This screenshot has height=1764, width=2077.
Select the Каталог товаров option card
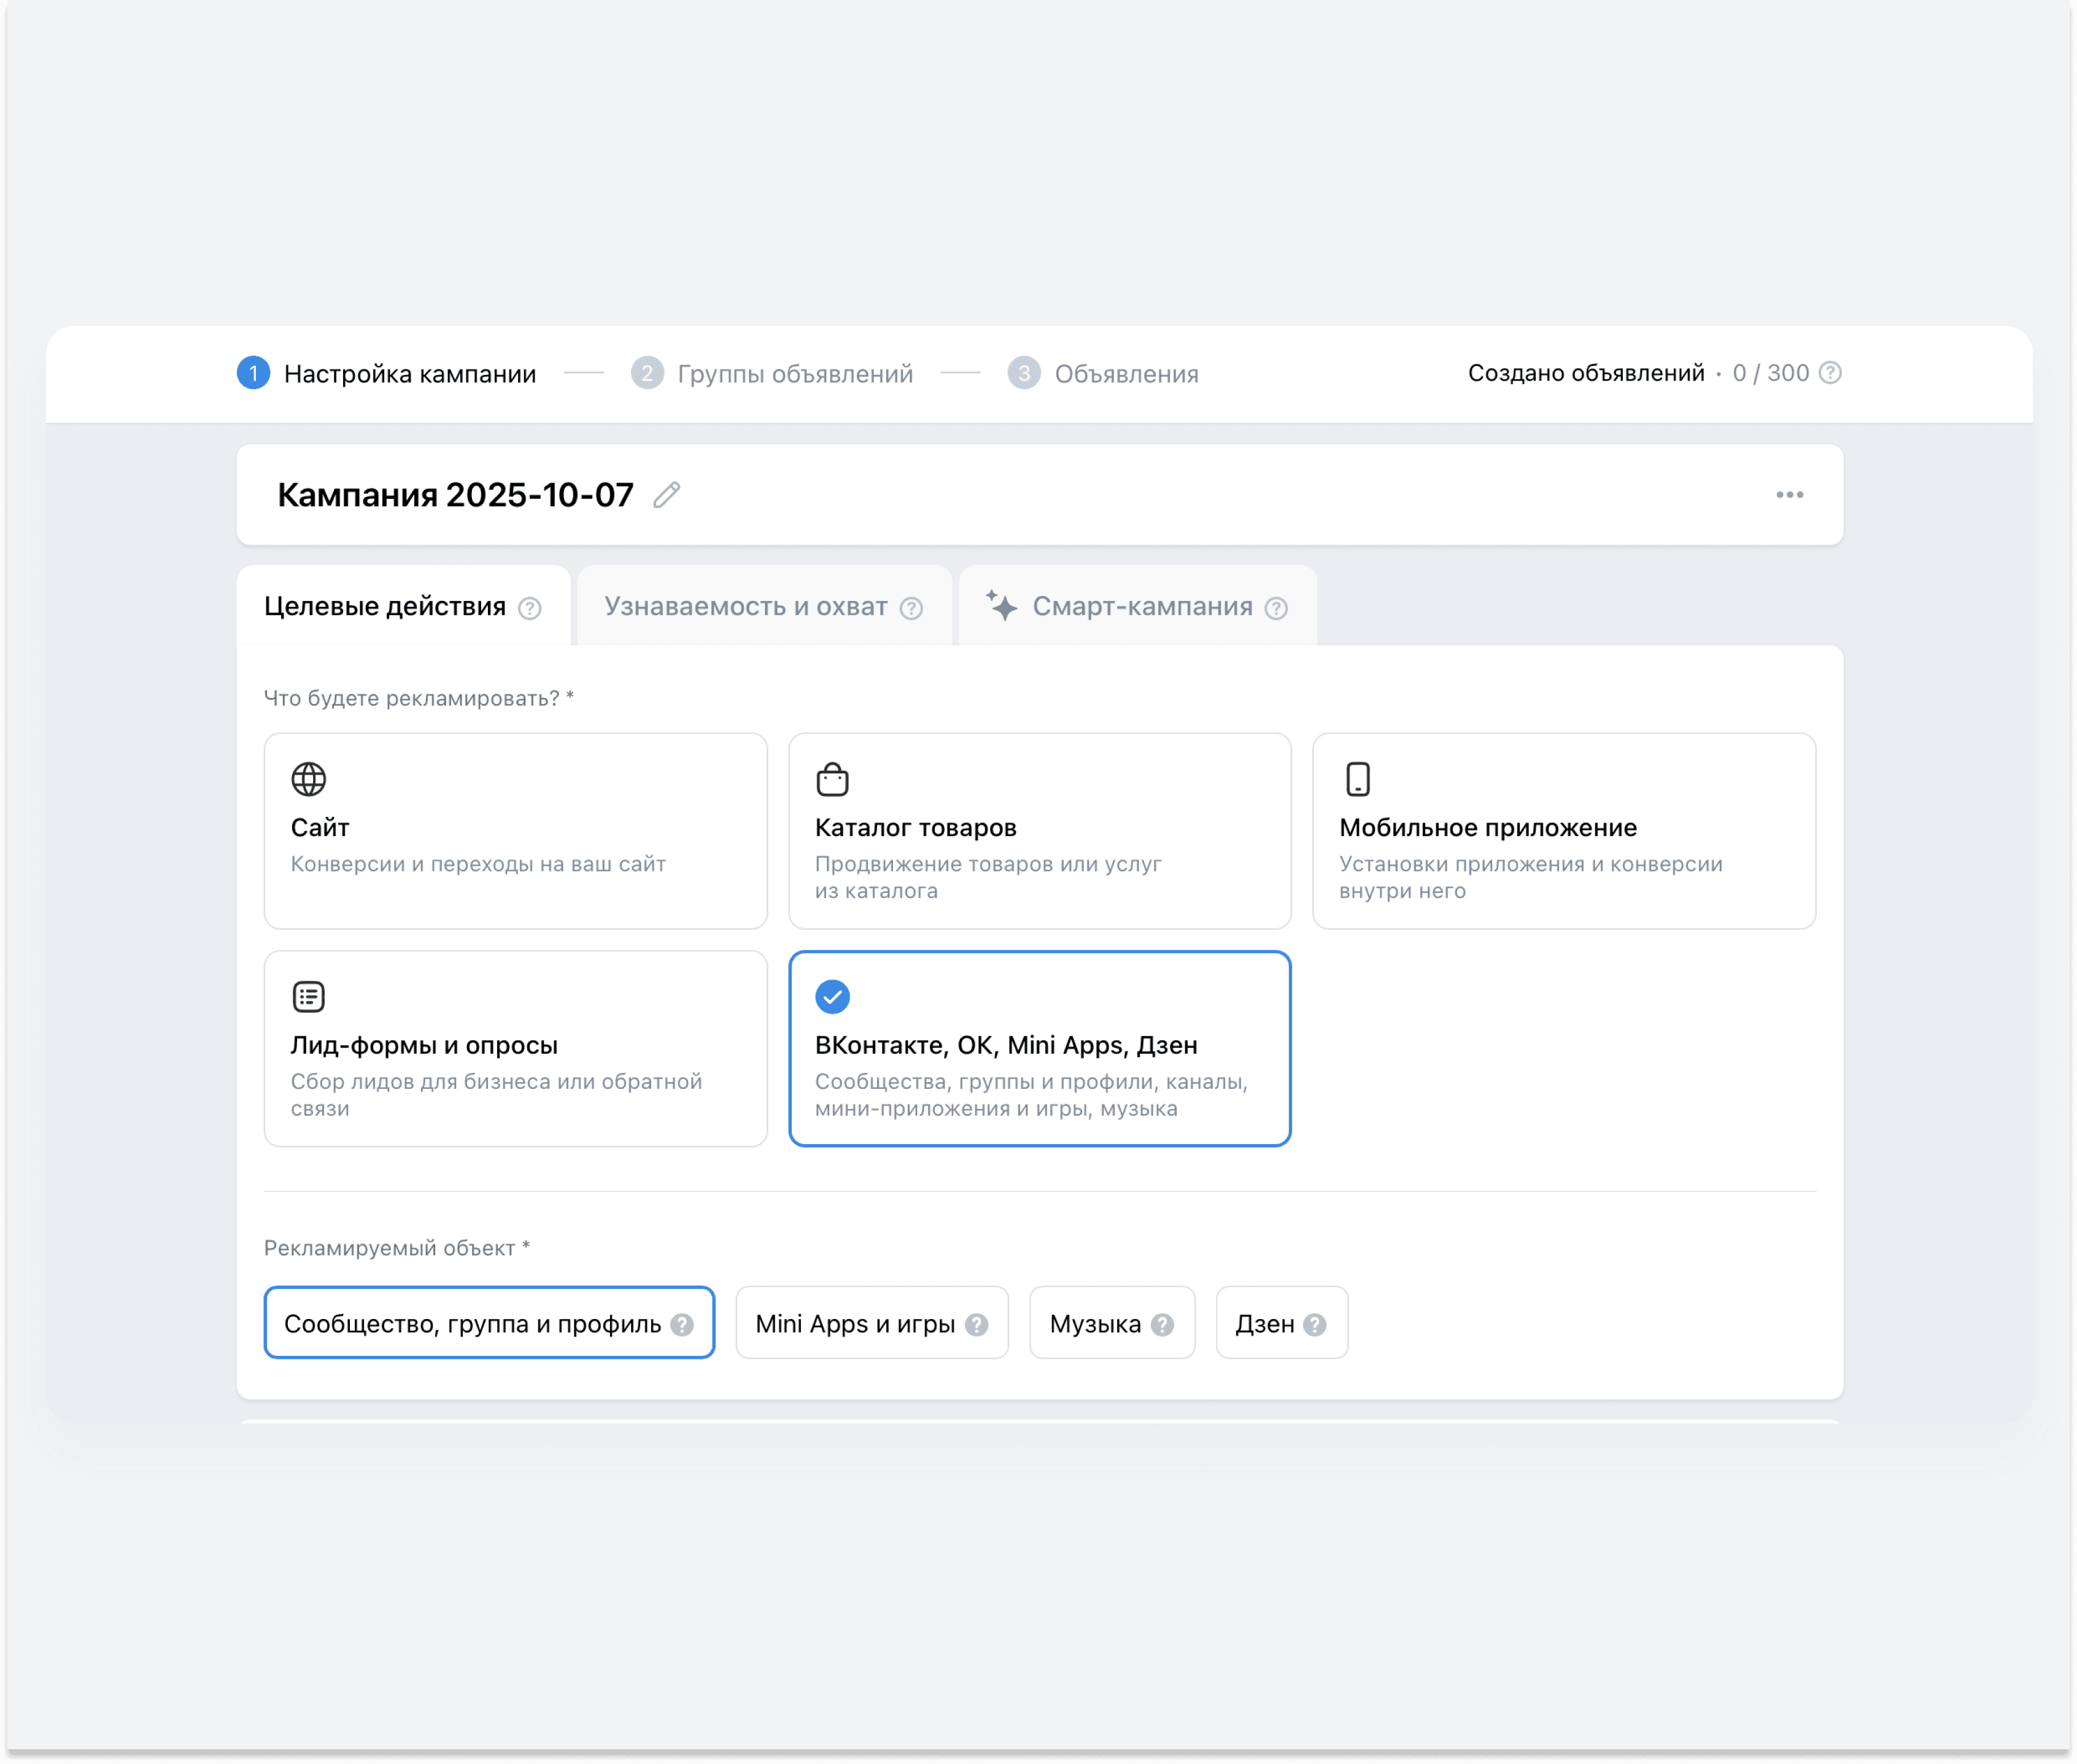click(x=1039, y=830)
